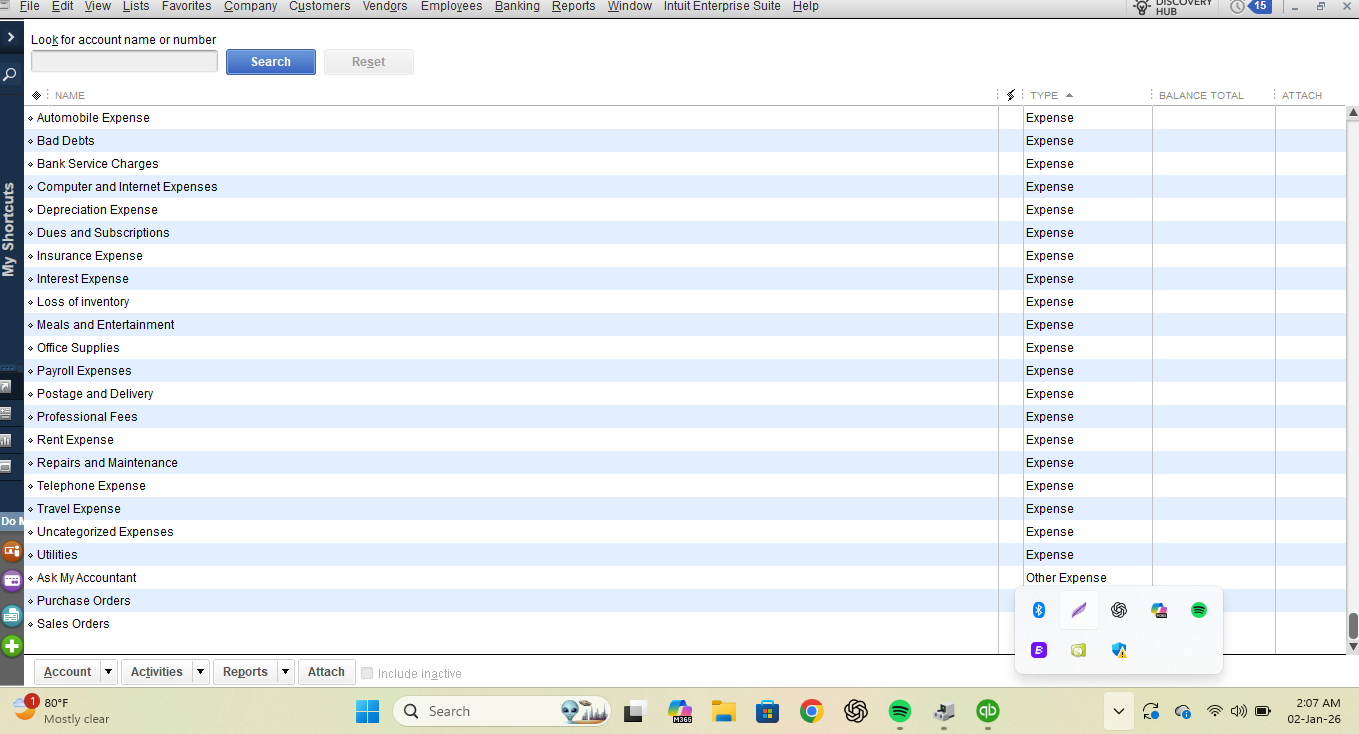Click the taskbar Search box
This screenshot has height=734, width=1359.
[x=501, y=711]
